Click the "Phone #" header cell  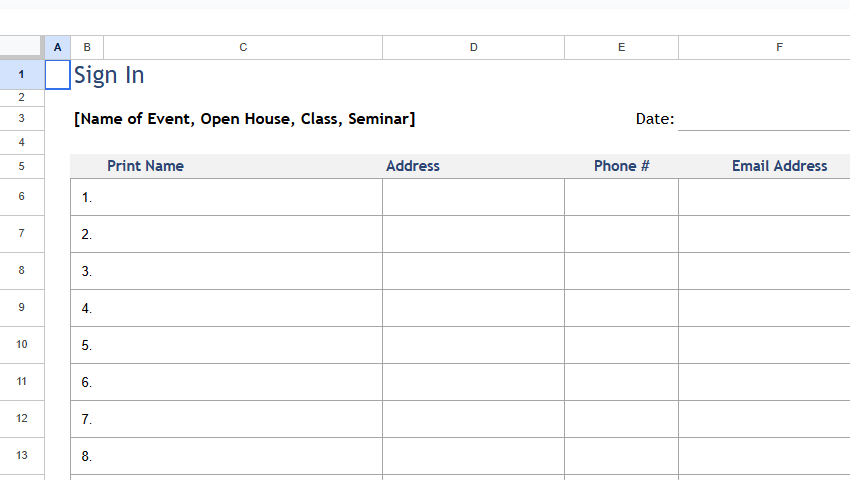(x=621, y=166)
